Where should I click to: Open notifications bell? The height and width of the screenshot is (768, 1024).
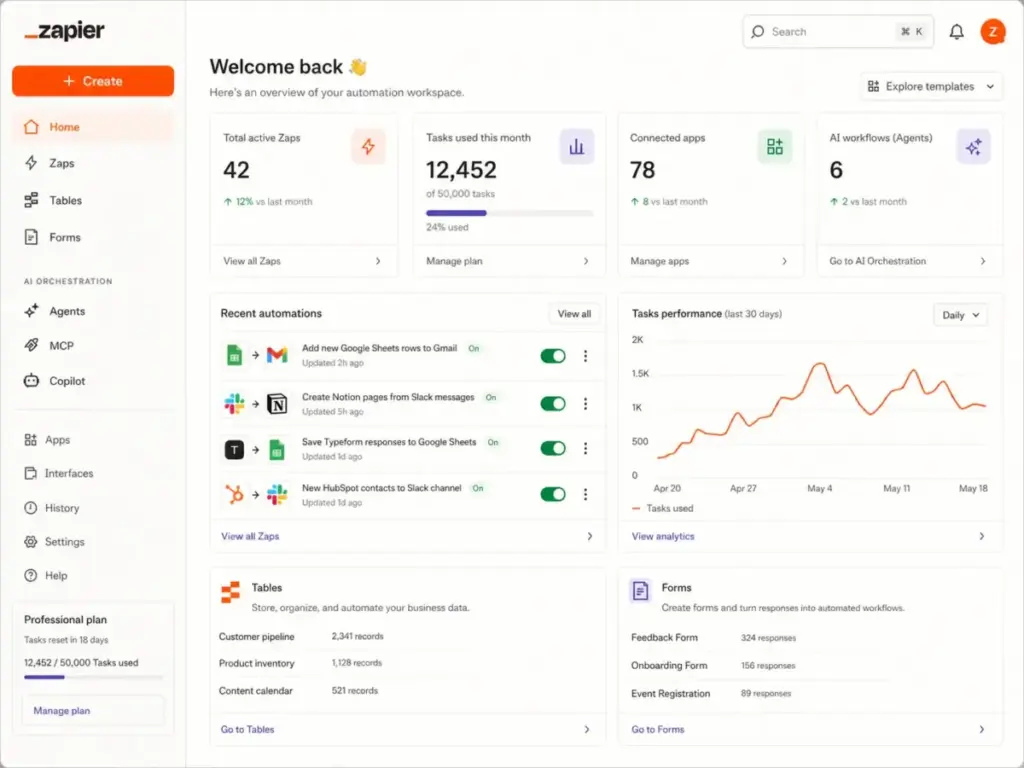point(956,31)
